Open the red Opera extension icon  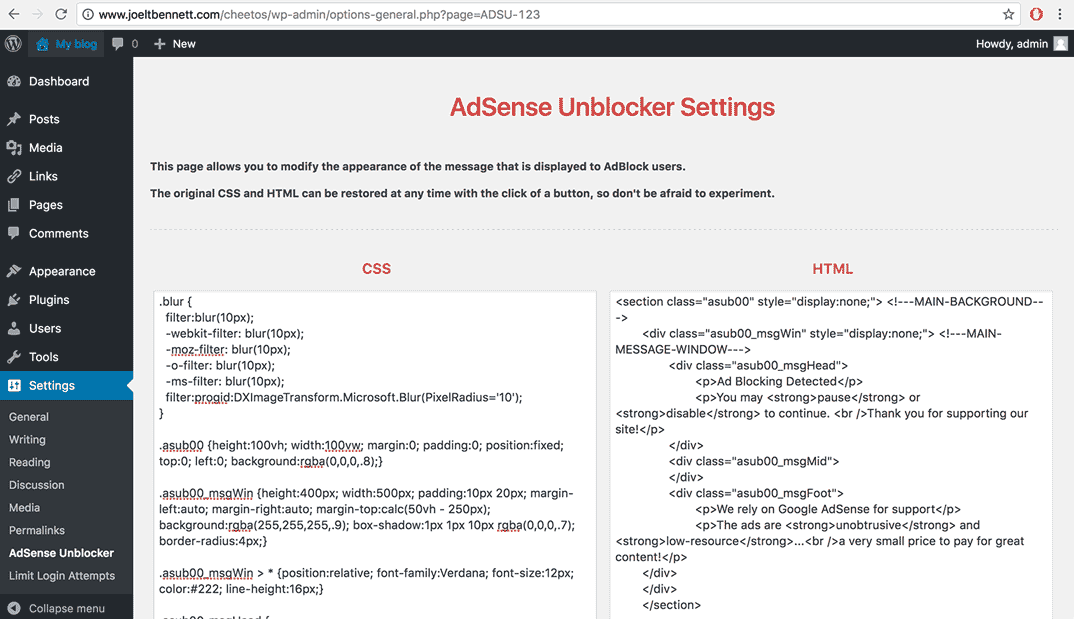tap(1036, 14)
